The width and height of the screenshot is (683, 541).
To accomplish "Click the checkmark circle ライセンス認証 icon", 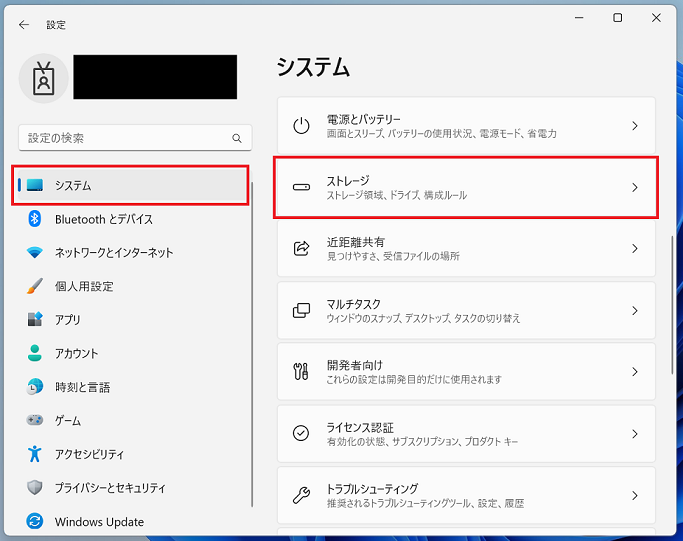I will pyautogui.click(x=301, y=433).
